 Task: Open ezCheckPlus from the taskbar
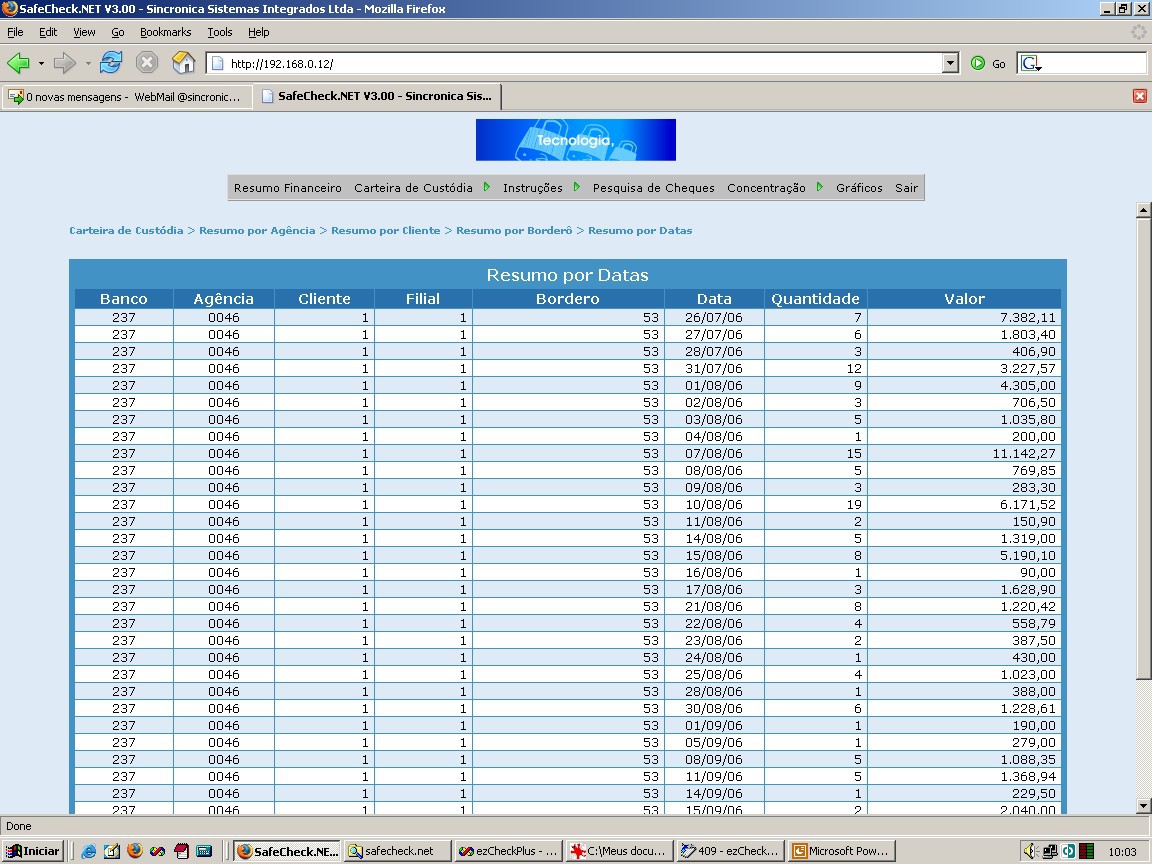coord(508,851)
